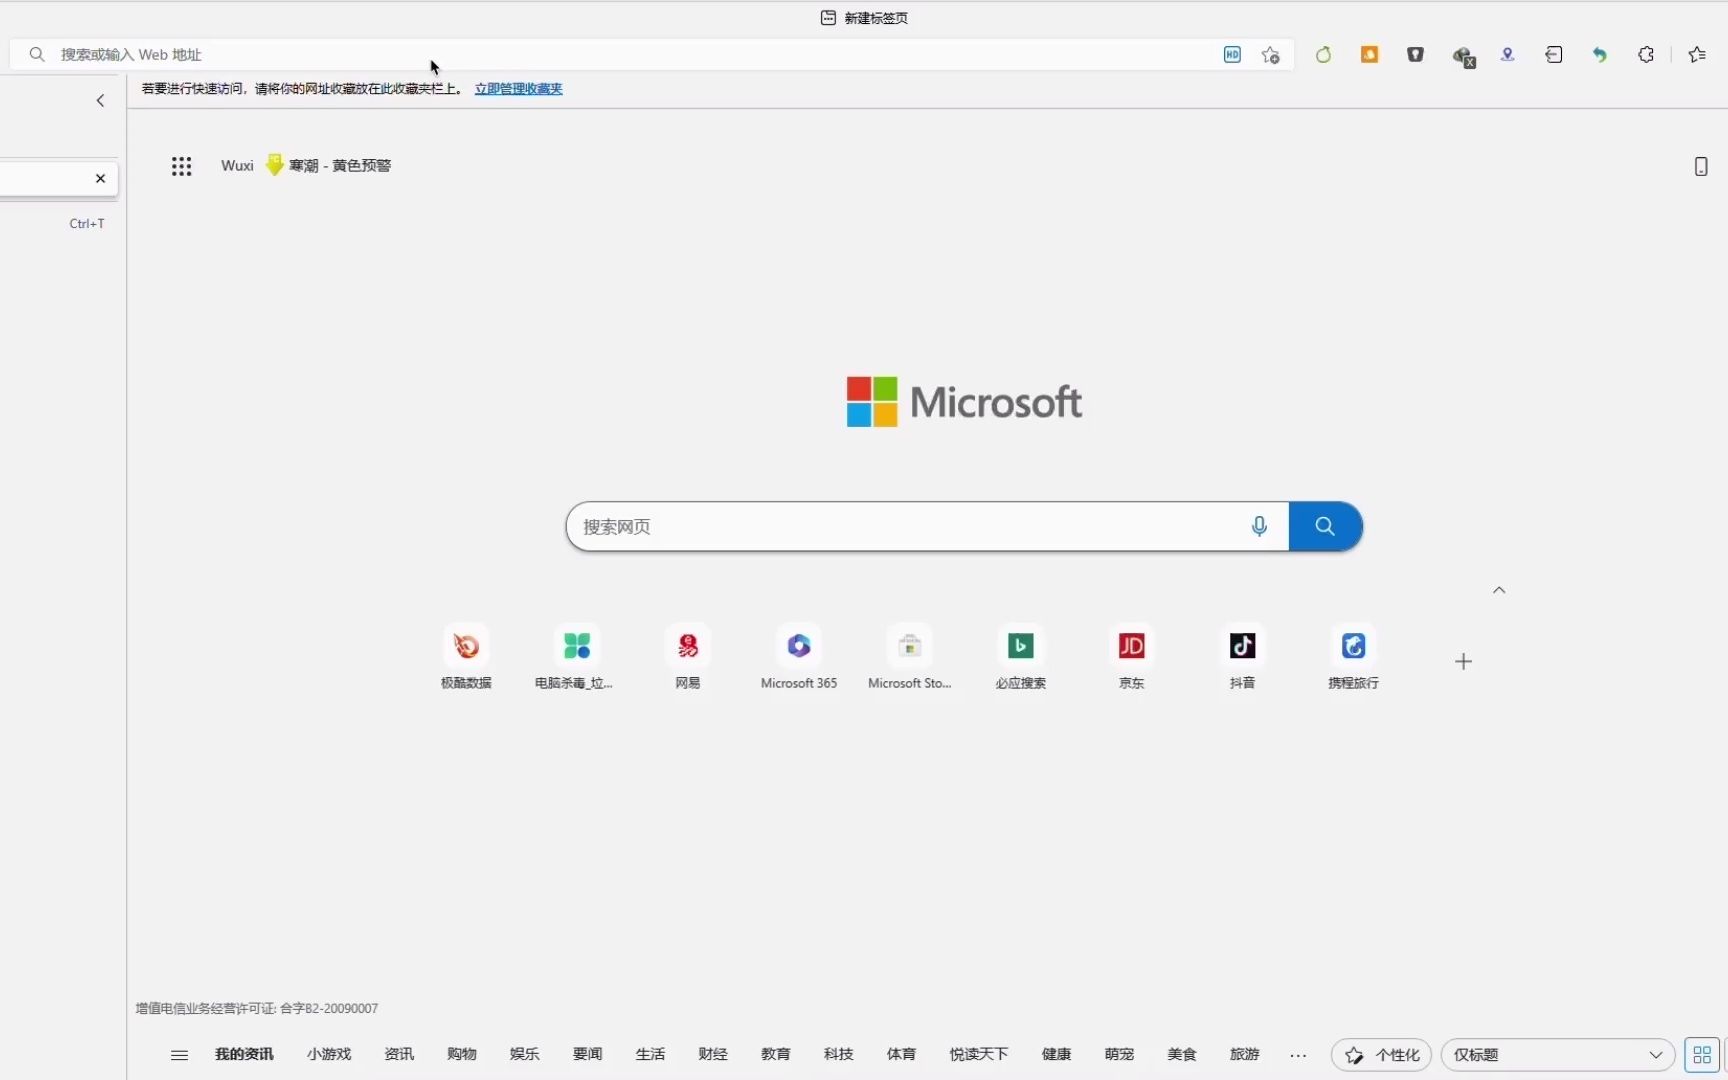The image size is (1728, 1080).
Task: Open the cloud extension with X badge
Action: [x=1463, y=57]
